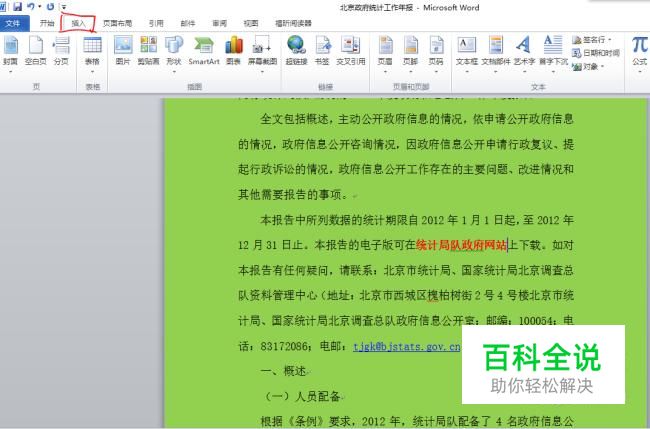Click the phone number 83172086
The image size is (650, 429).
pyautogui.click(x=284, y=346)
